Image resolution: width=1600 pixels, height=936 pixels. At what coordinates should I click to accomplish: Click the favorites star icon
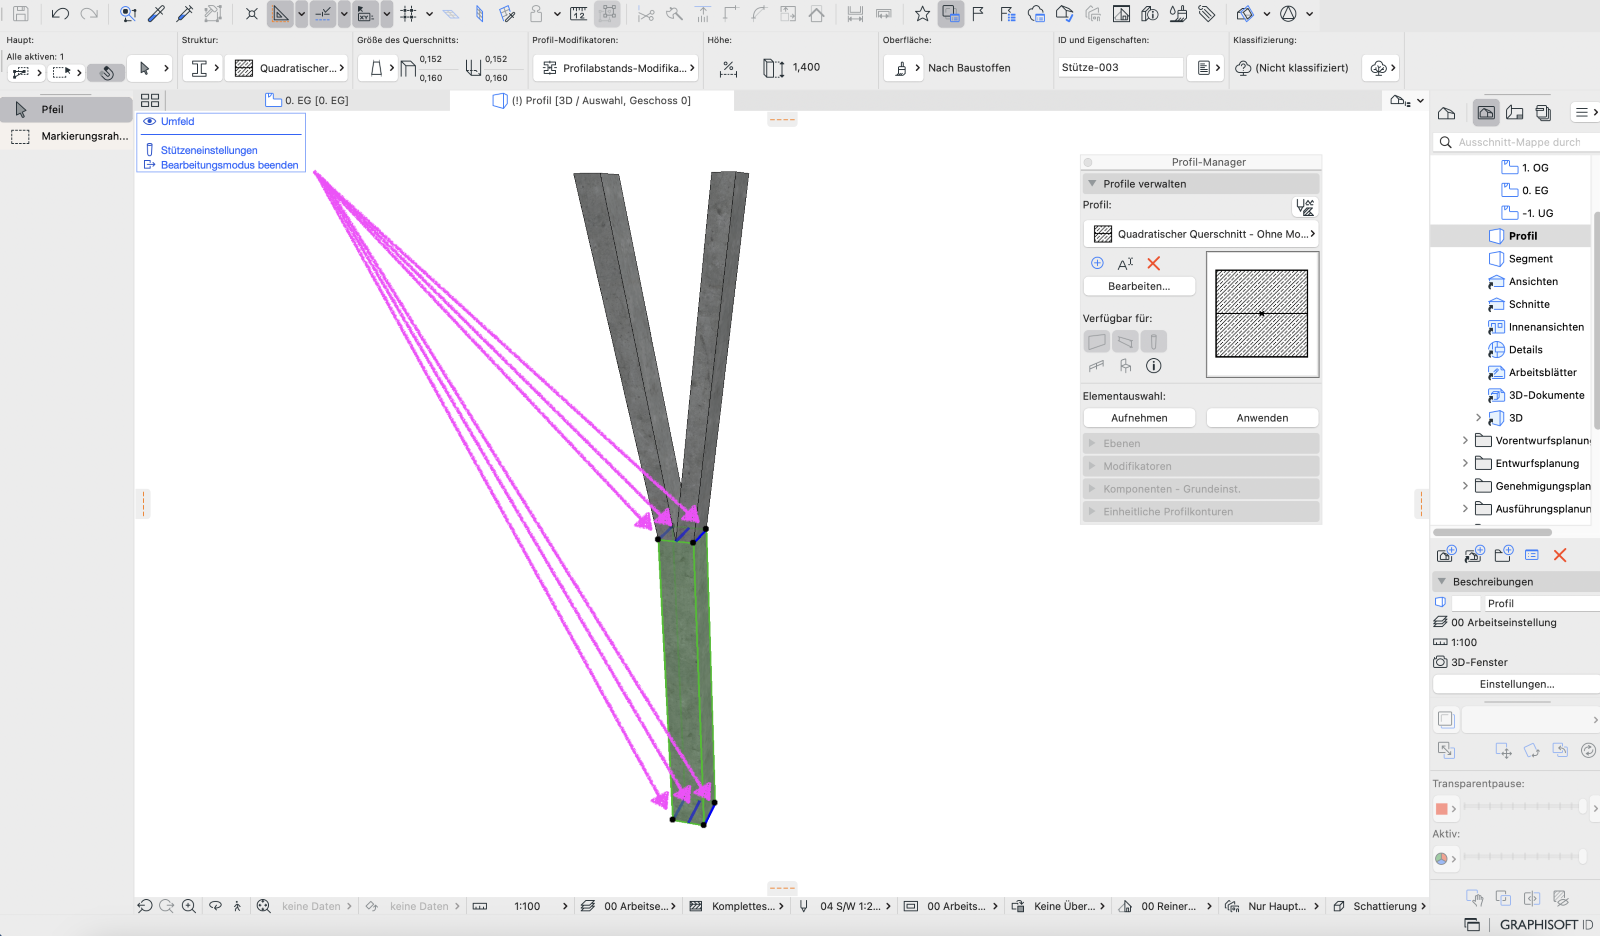coord(922,14)
